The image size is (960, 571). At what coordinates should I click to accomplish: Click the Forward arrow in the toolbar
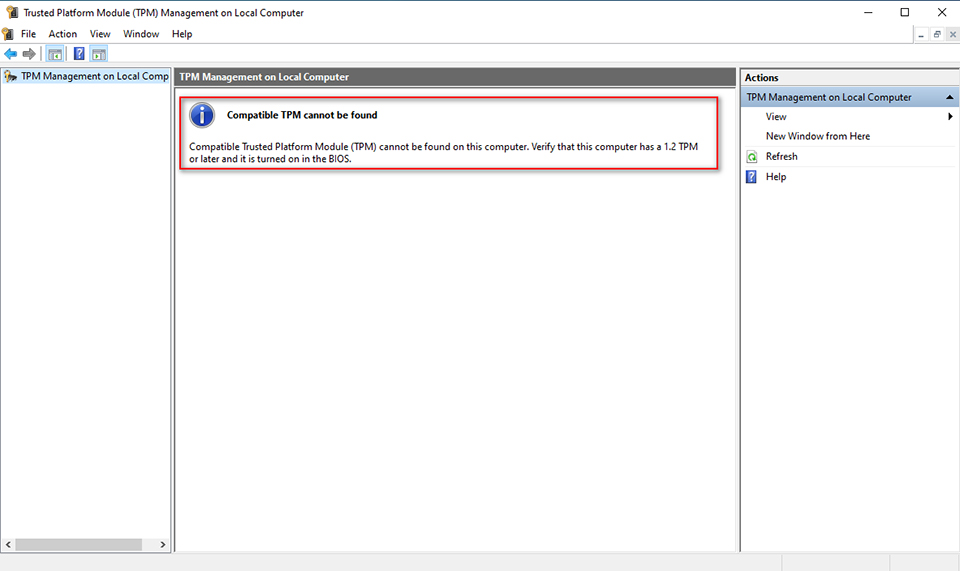pos(29,54)
